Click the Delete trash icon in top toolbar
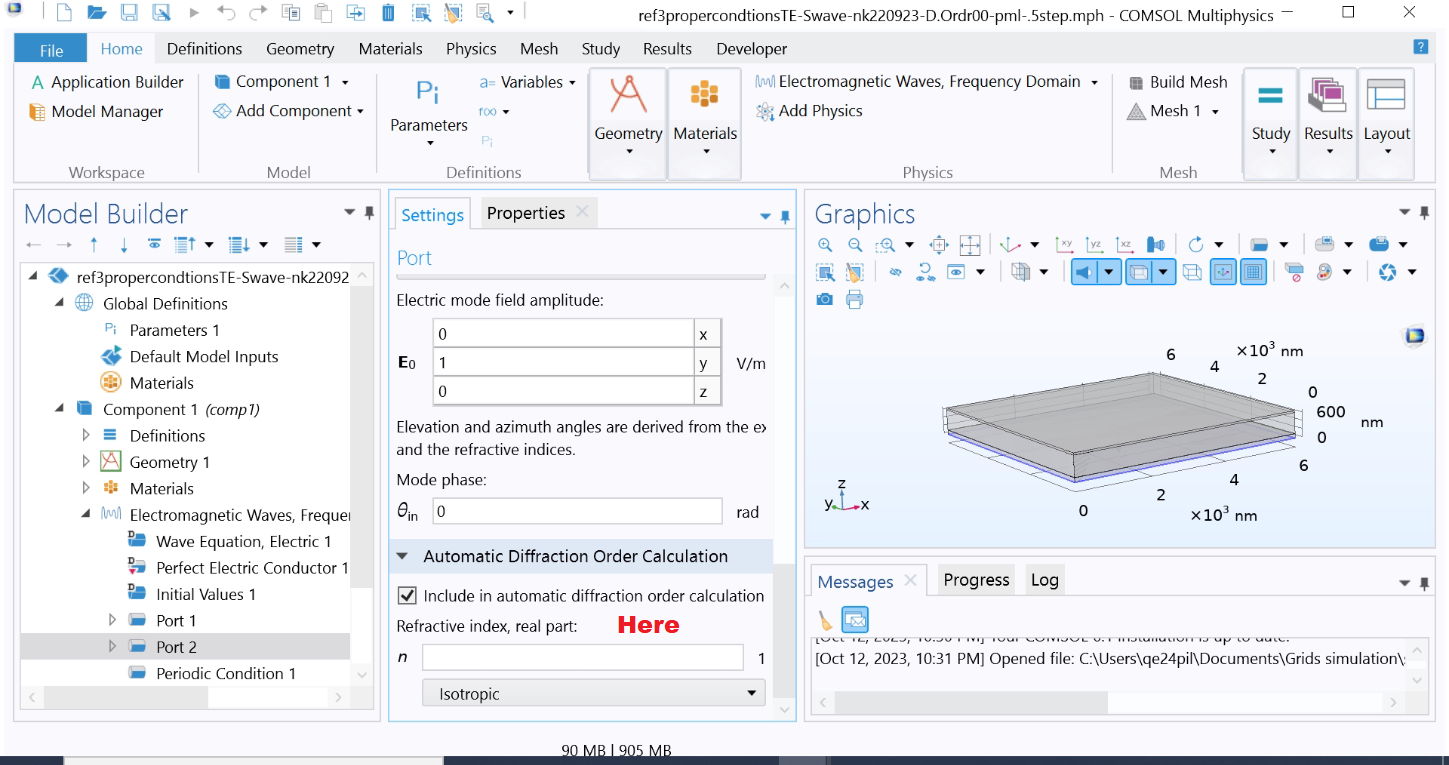 pyautogui.click(x=388, y=13)
